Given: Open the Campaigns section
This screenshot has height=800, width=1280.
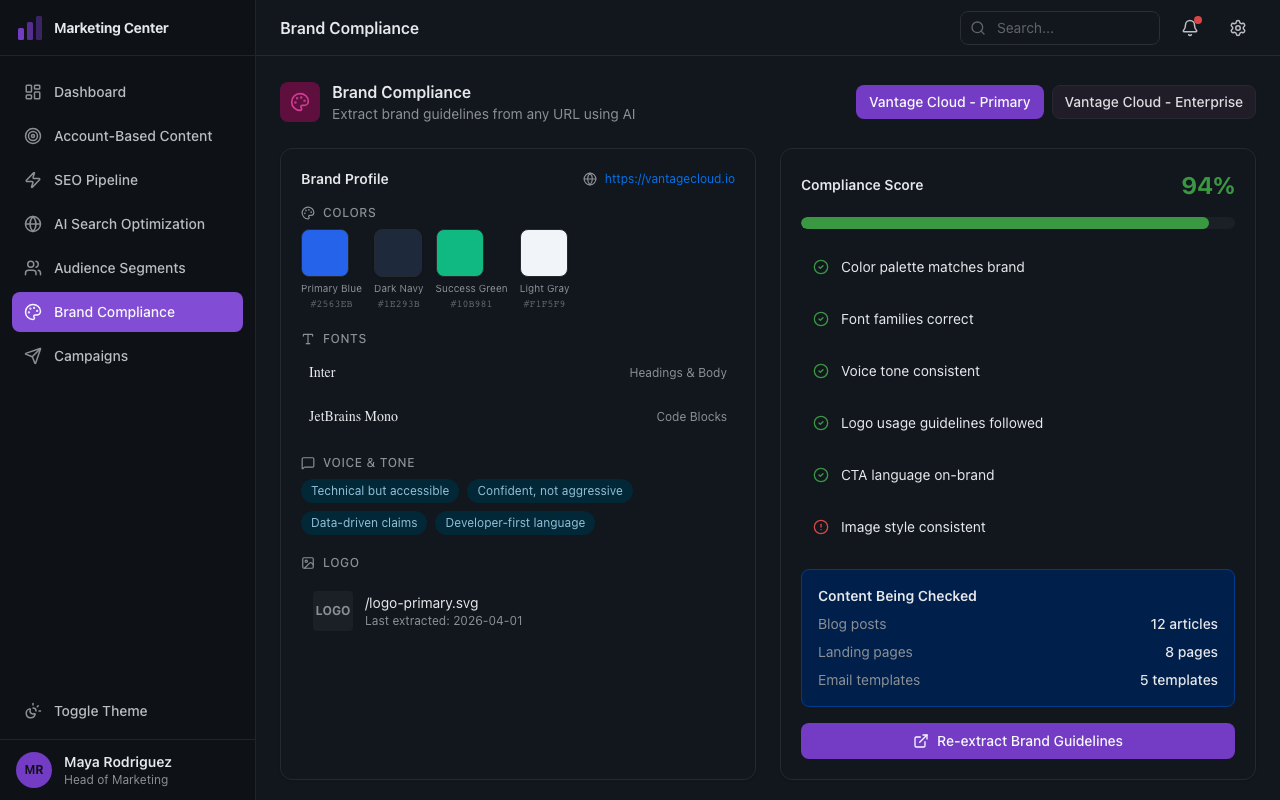Looking at the screenshot, I should [x=91, y=355].
